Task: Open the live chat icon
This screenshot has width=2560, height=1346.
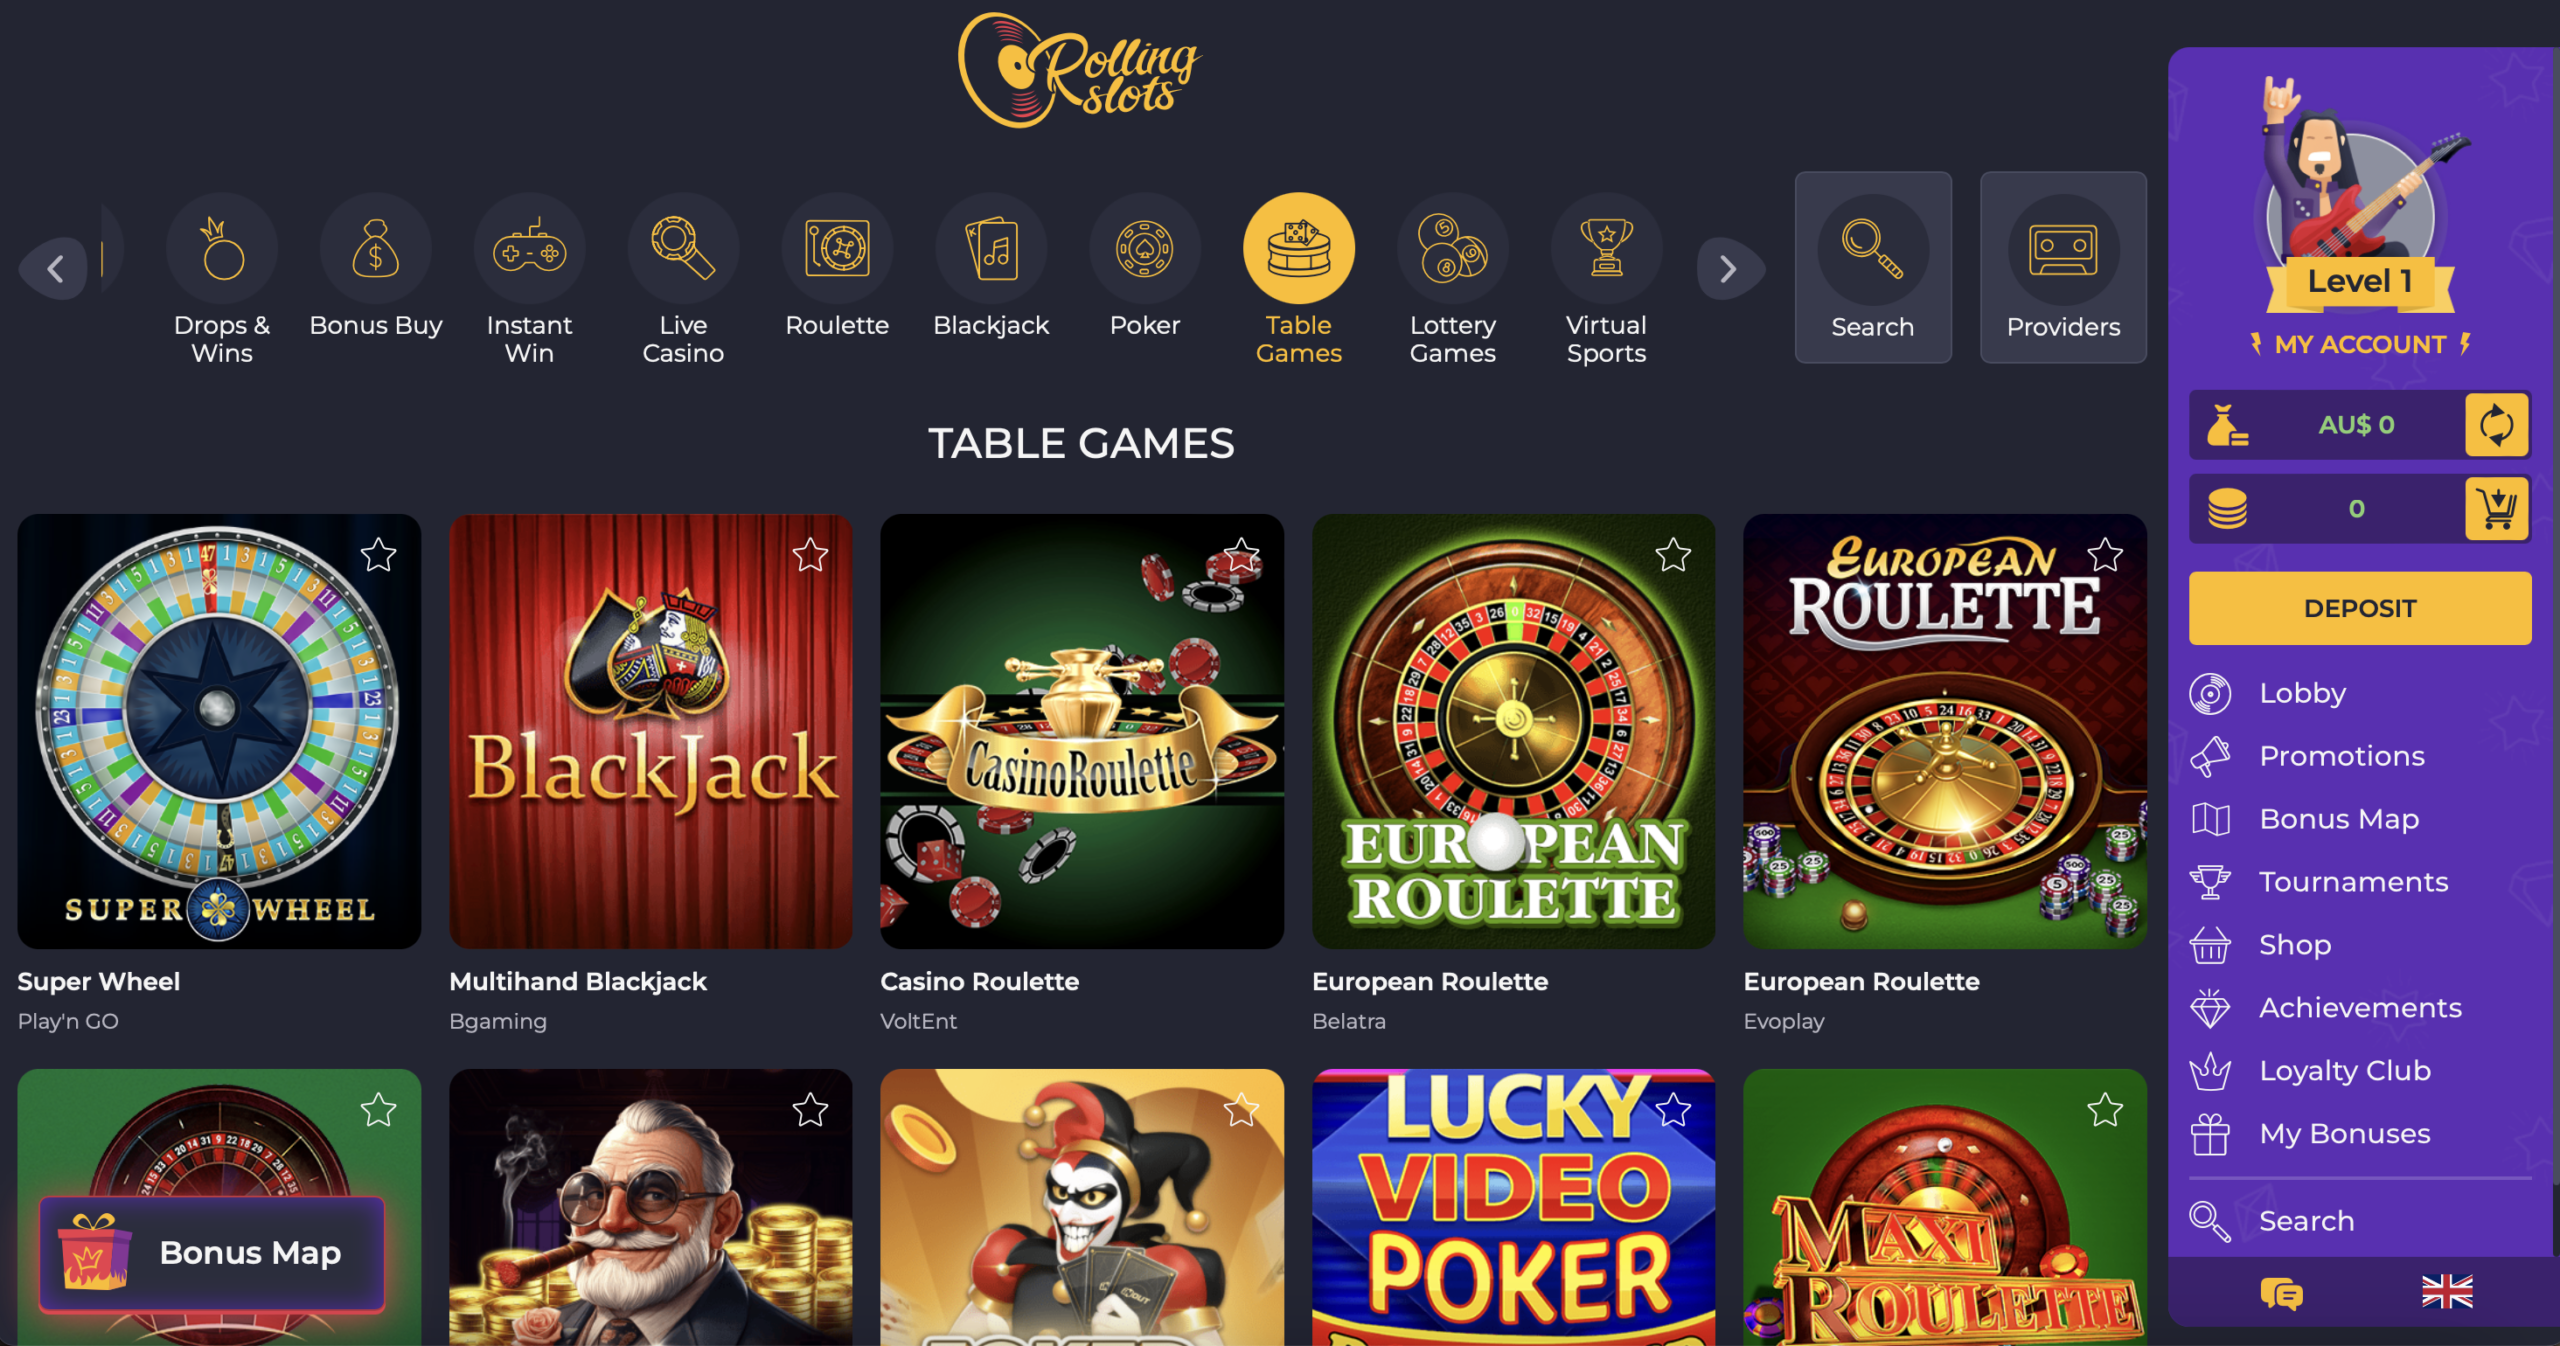Action: pos(2282,1293)
